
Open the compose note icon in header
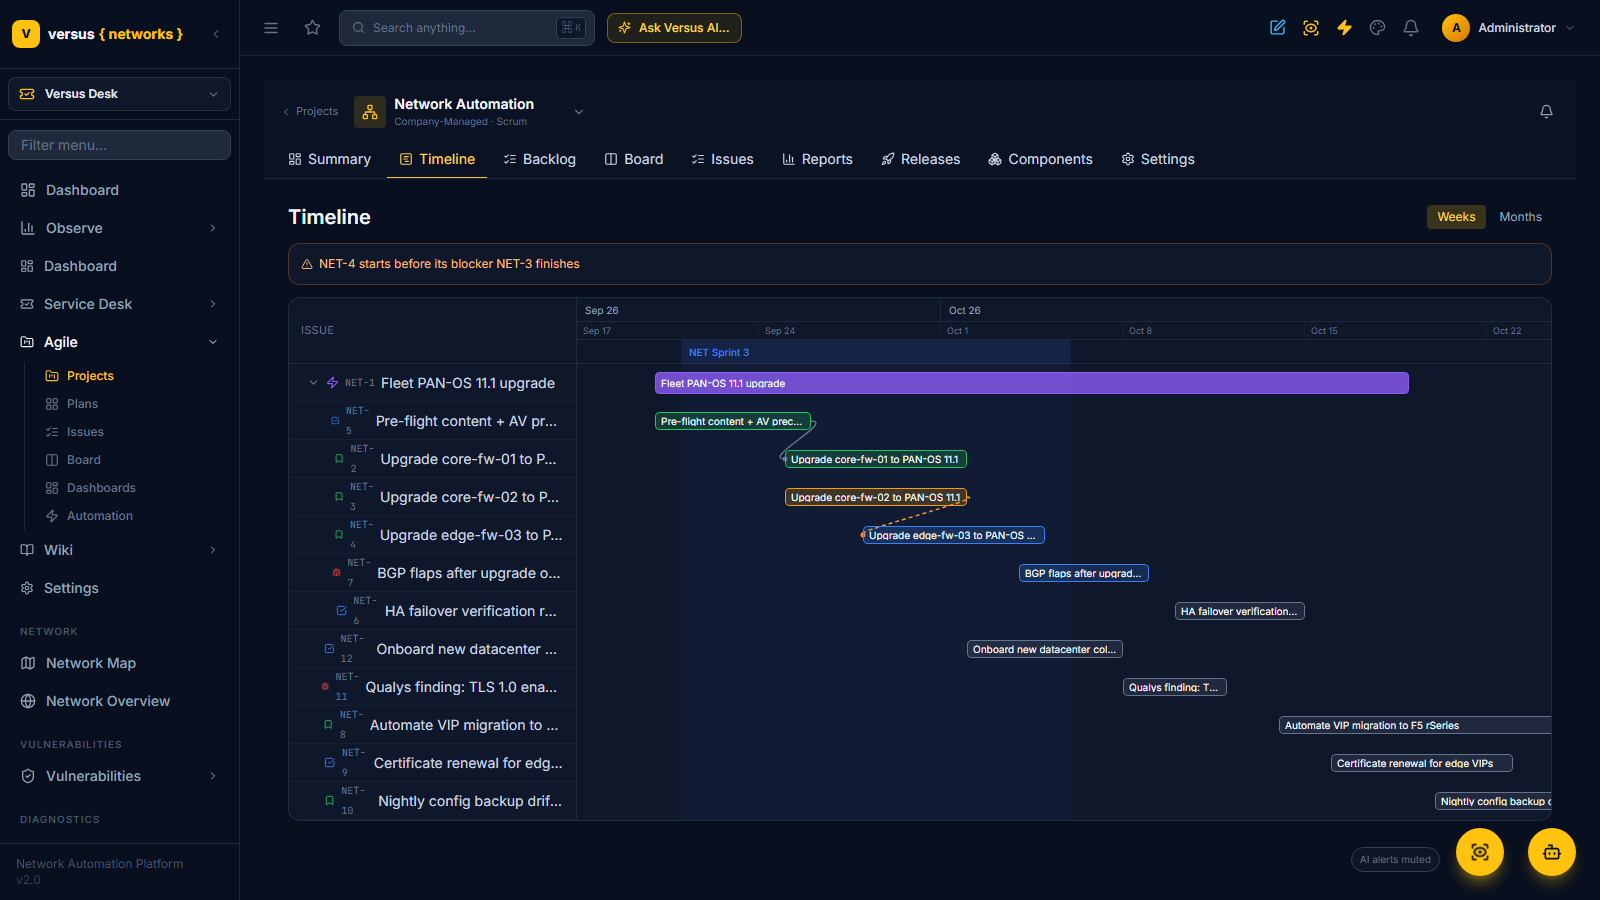click(x=1278, y=28)
